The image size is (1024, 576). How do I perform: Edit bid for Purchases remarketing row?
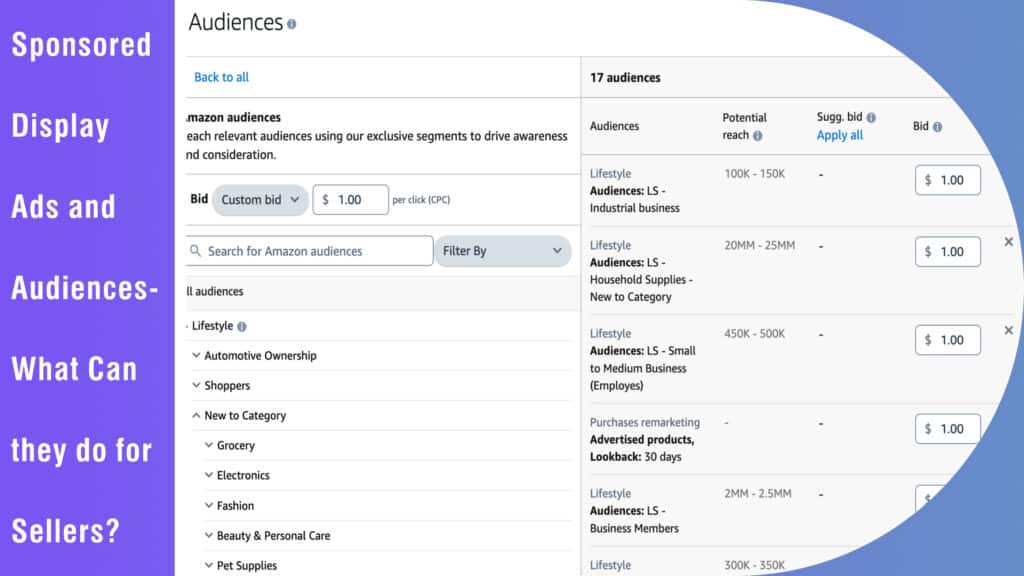pos(948,429)
